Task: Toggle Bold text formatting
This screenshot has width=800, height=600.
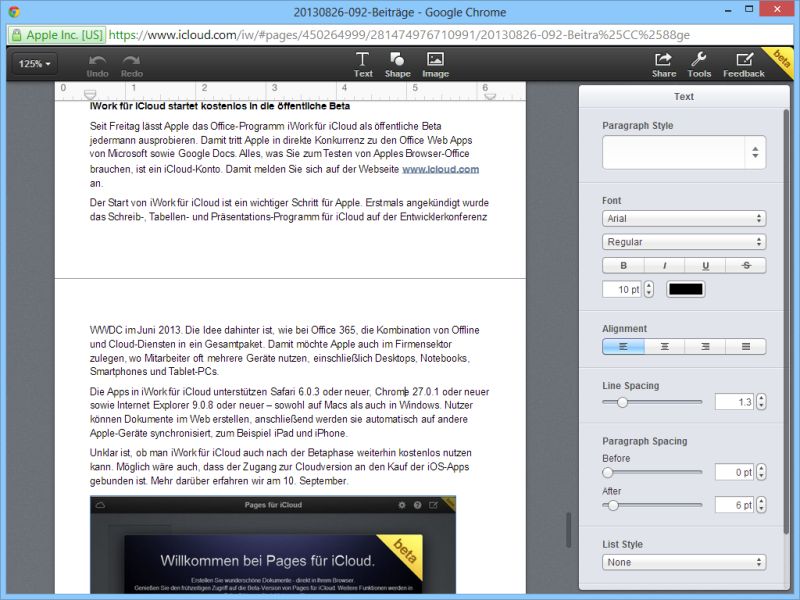Action: click(x=623, y=266)
